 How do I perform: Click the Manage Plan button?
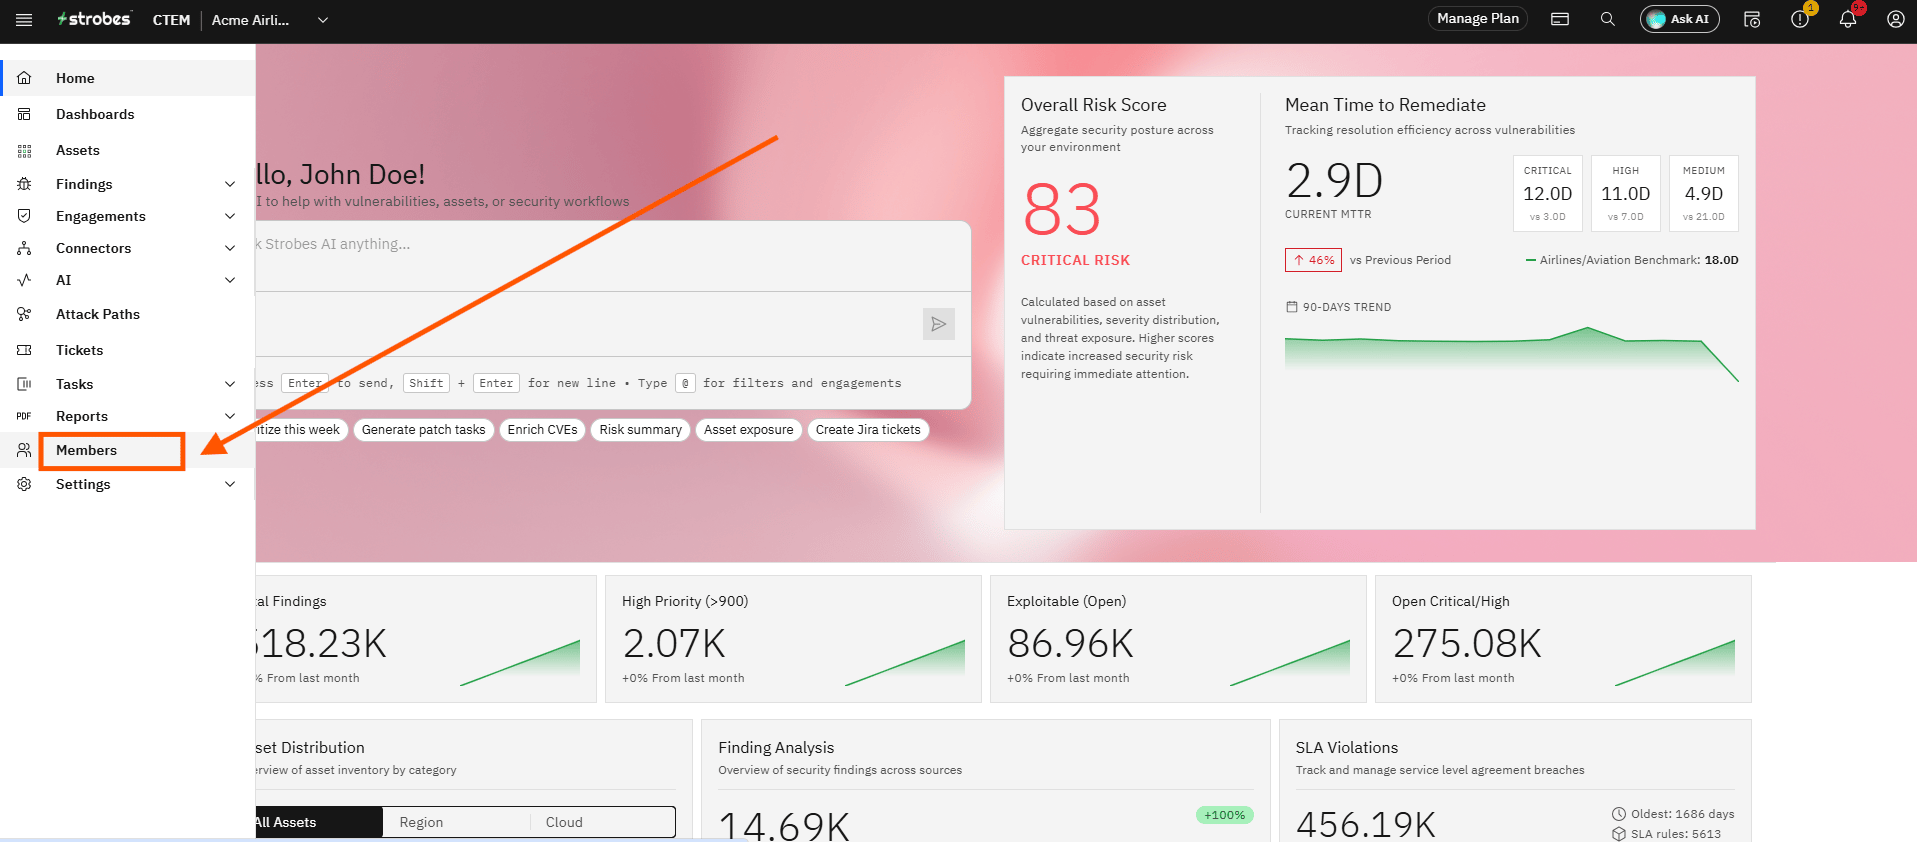[1478, 19]
